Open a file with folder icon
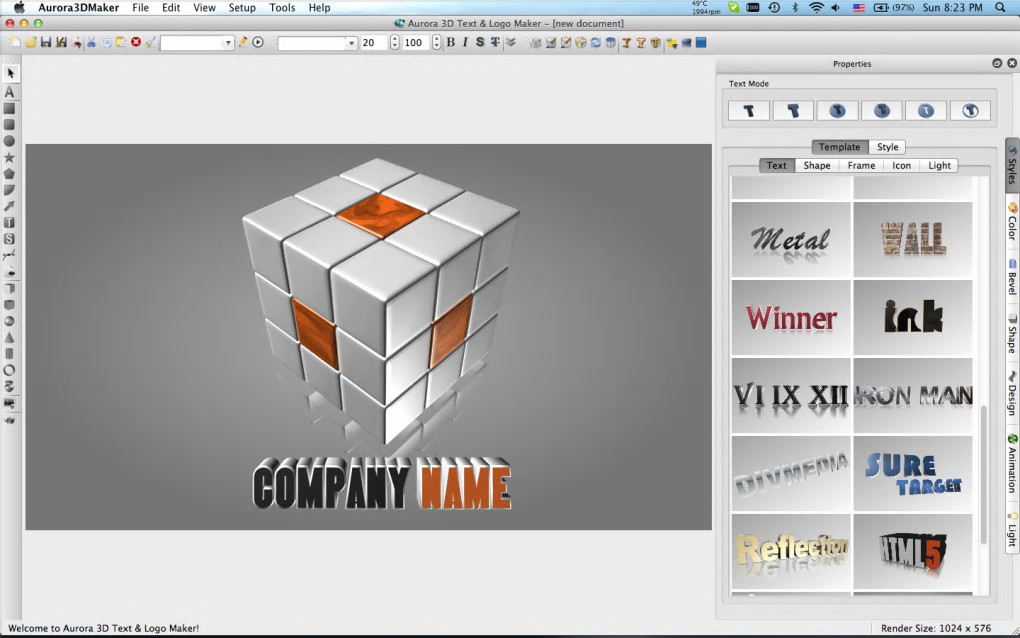 pos(31,42)
